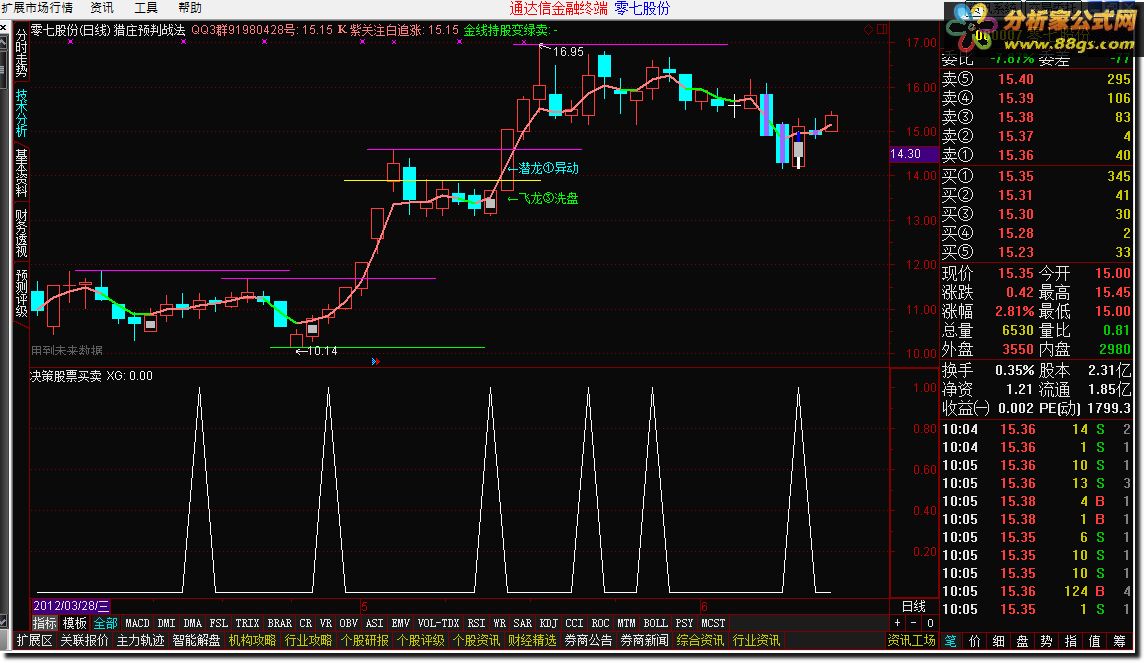Click the reset 0 button by the indicator tabs
The image size is (1146, 663).
(x=930, y=623)
